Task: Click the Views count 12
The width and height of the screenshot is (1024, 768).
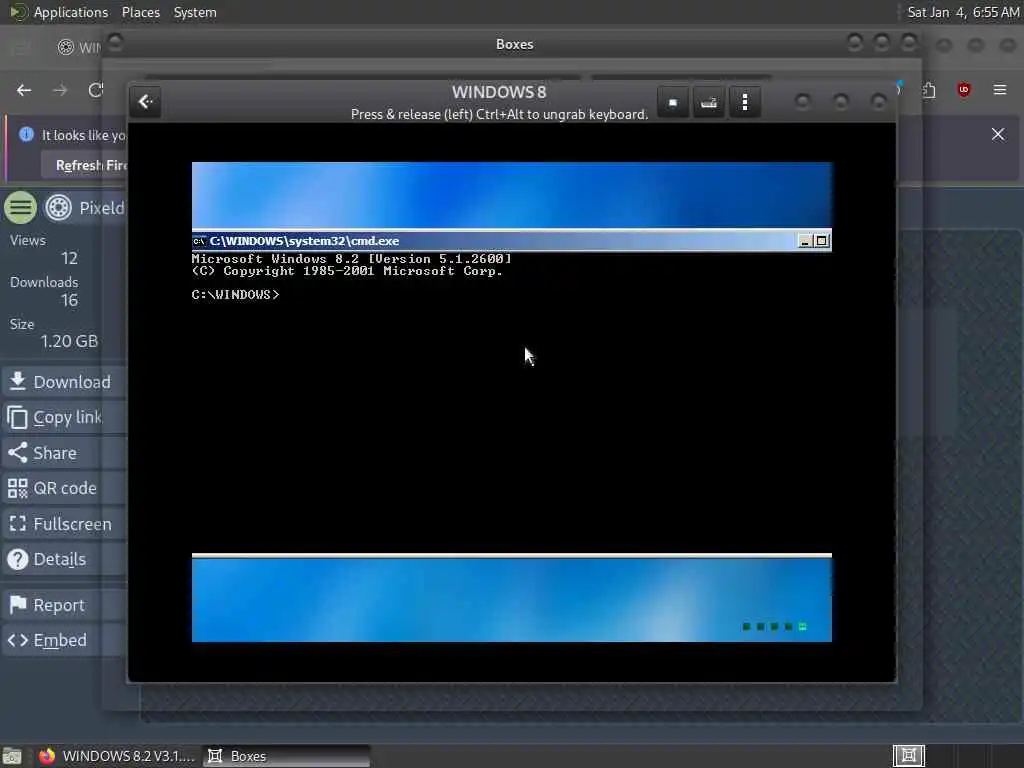Action: click(x=69, y=259)
